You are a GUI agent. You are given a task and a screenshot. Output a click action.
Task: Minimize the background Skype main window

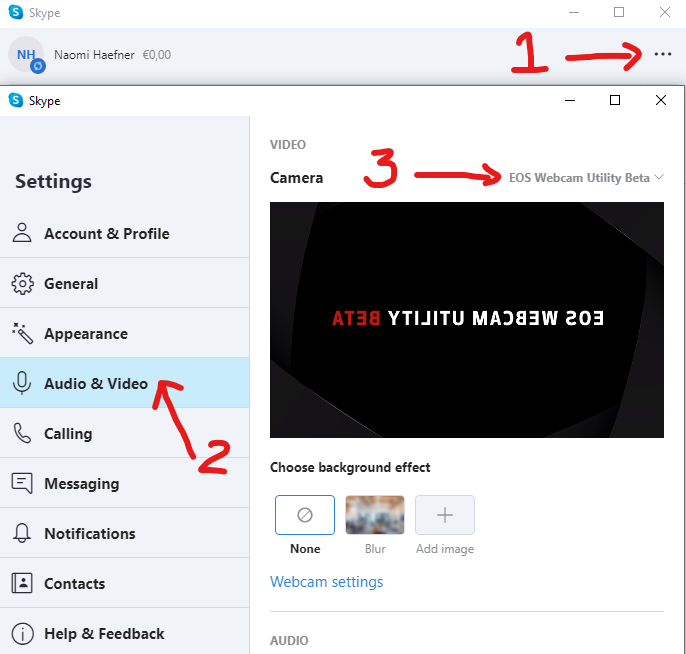pos(574,12)
